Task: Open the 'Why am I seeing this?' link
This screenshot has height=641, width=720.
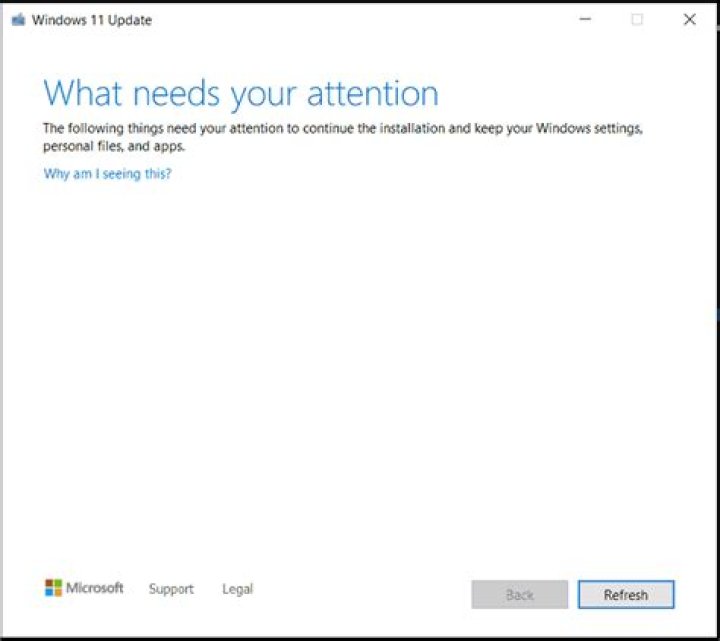Action: [107, 174]
